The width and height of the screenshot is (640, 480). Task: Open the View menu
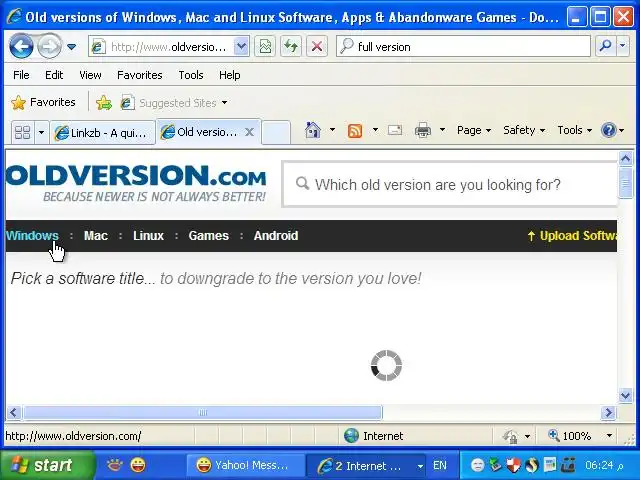(x=90, y=75)
